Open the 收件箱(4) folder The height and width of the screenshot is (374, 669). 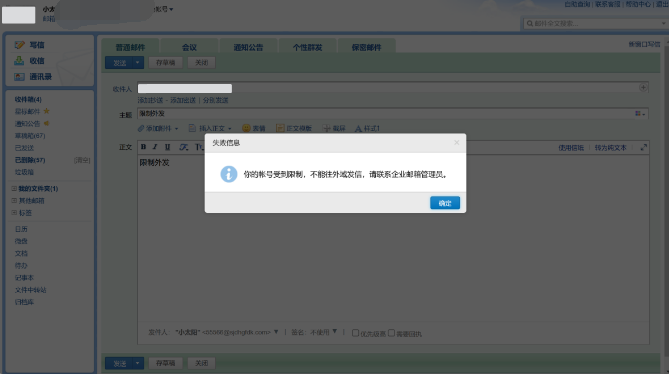(x=28, y=99)
